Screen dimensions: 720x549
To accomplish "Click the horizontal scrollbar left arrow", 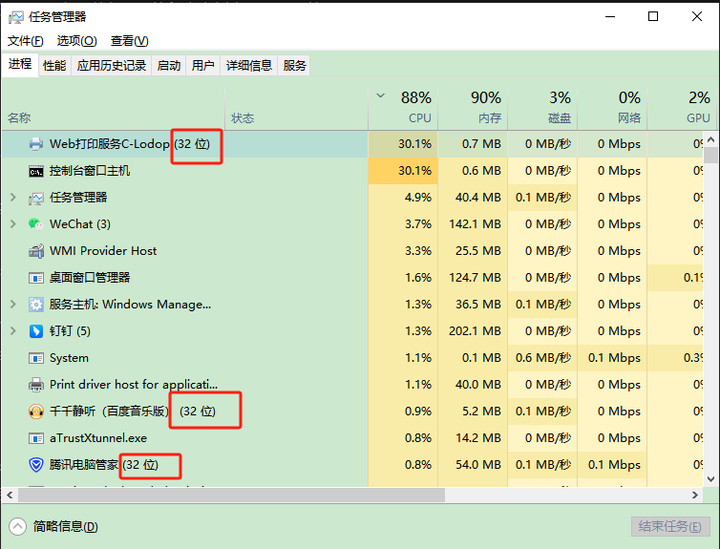I will coord(10,495).
